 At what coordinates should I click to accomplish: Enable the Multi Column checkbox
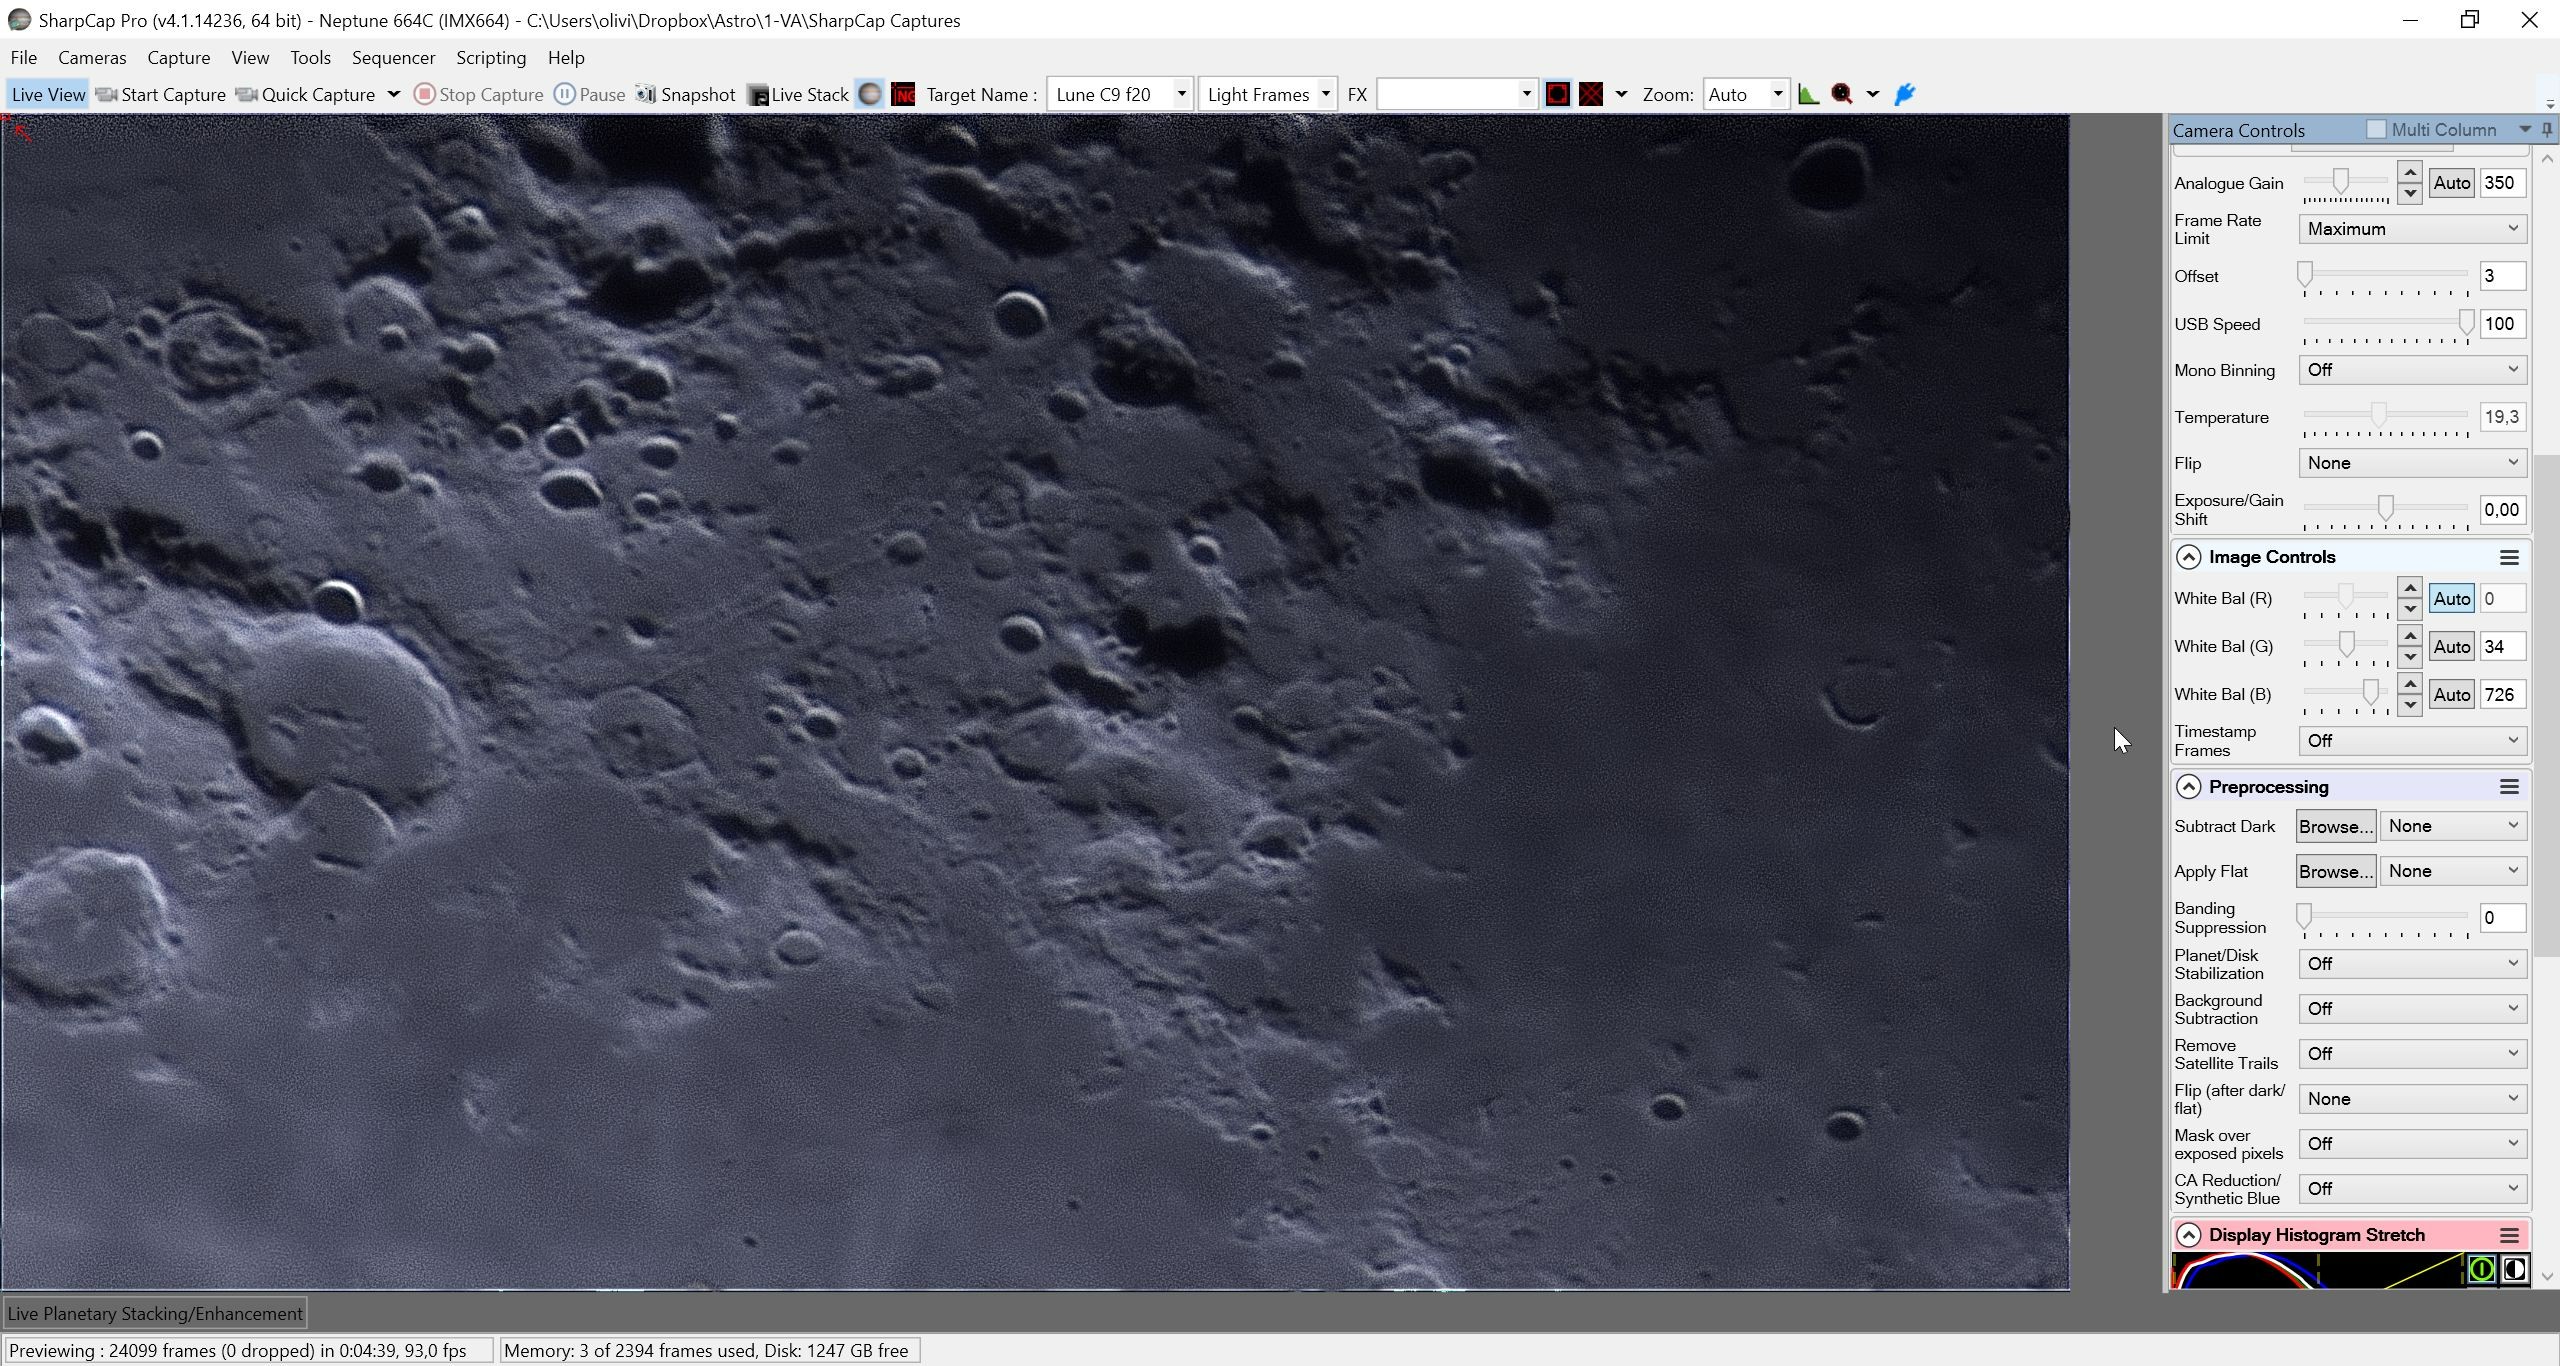(2377, 129)
